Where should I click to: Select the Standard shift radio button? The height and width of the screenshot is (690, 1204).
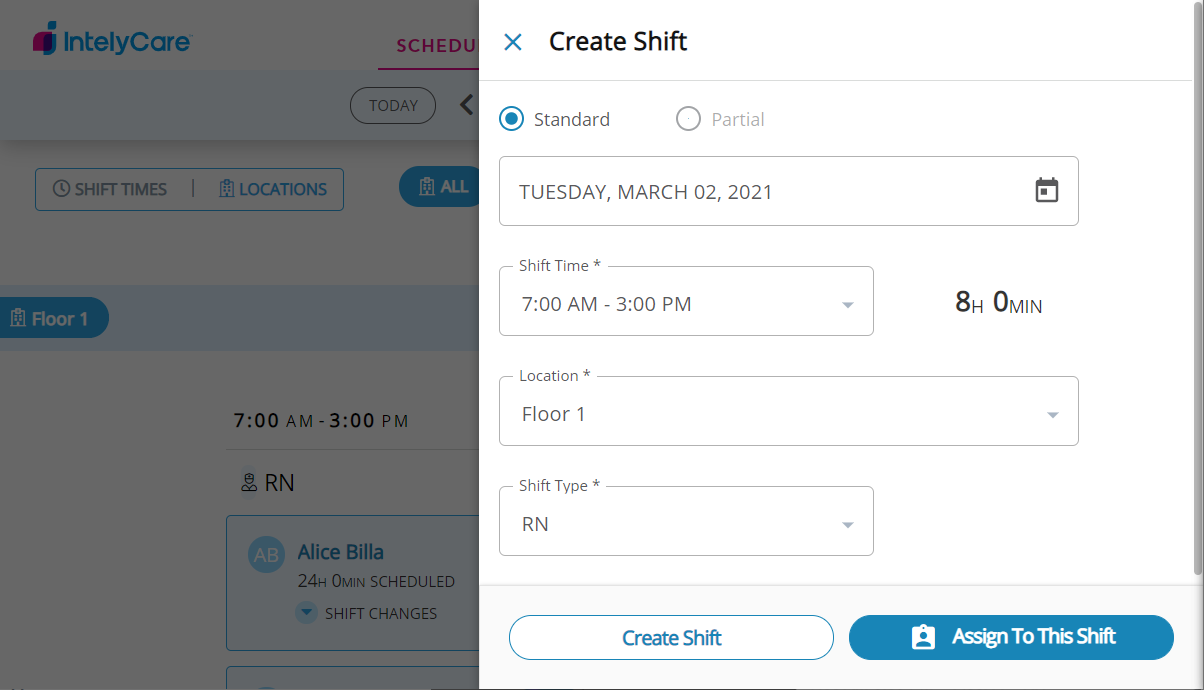(512, 119)
